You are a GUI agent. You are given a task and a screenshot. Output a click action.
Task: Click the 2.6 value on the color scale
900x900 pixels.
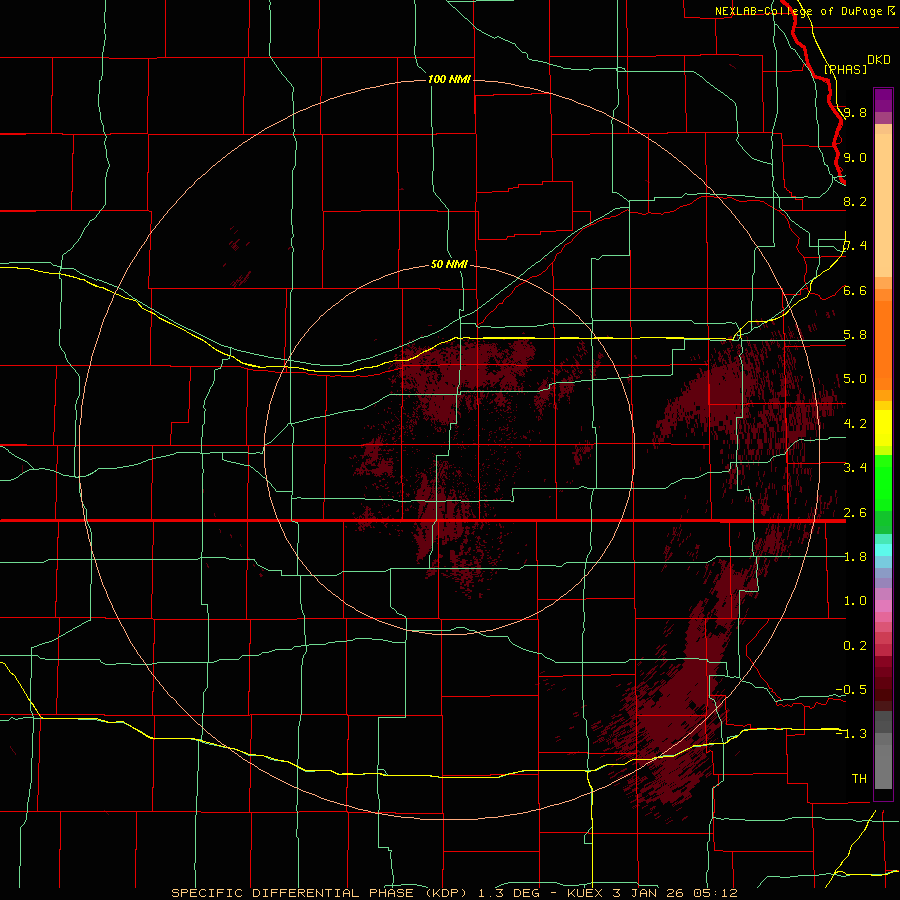tap(855, 513)
